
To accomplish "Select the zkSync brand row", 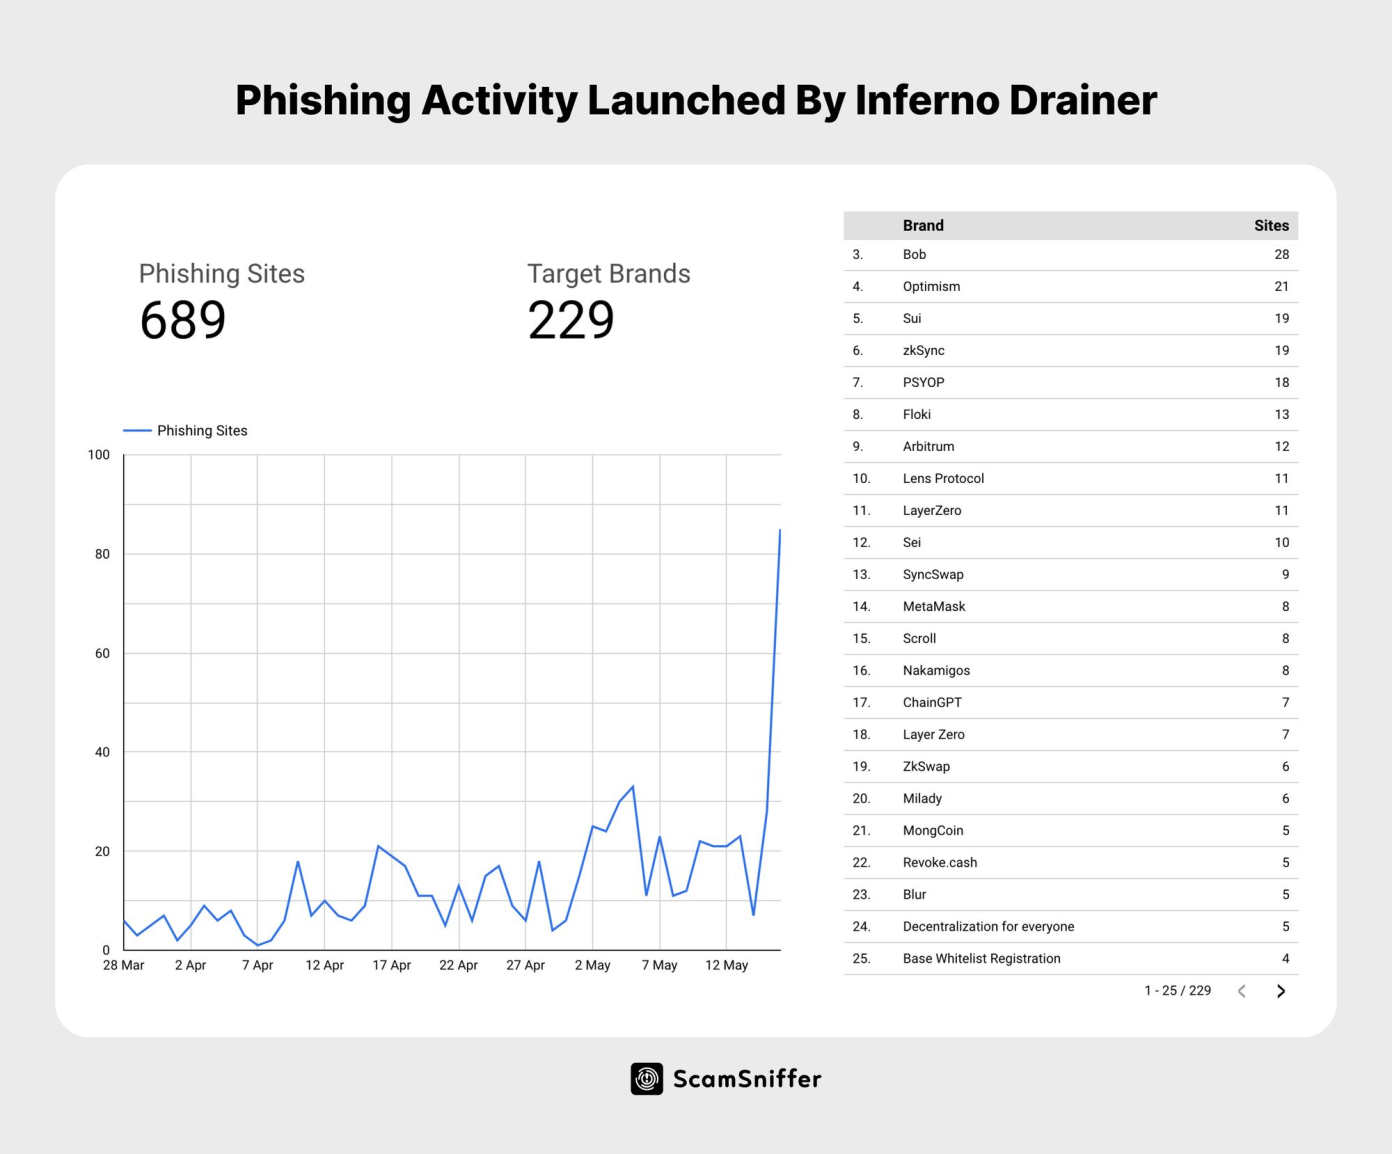I will [1071, 351].
